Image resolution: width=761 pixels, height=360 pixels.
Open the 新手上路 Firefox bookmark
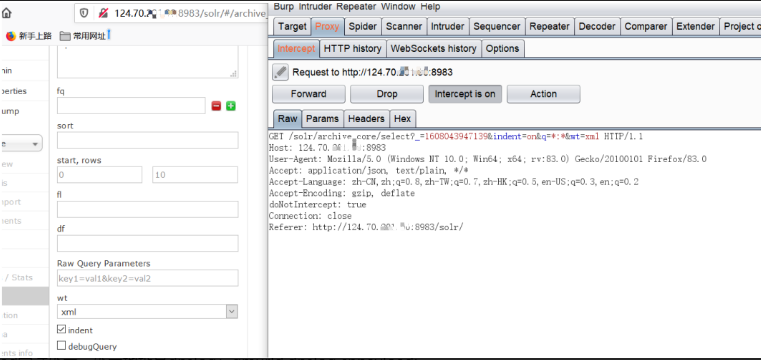point(29,36)
